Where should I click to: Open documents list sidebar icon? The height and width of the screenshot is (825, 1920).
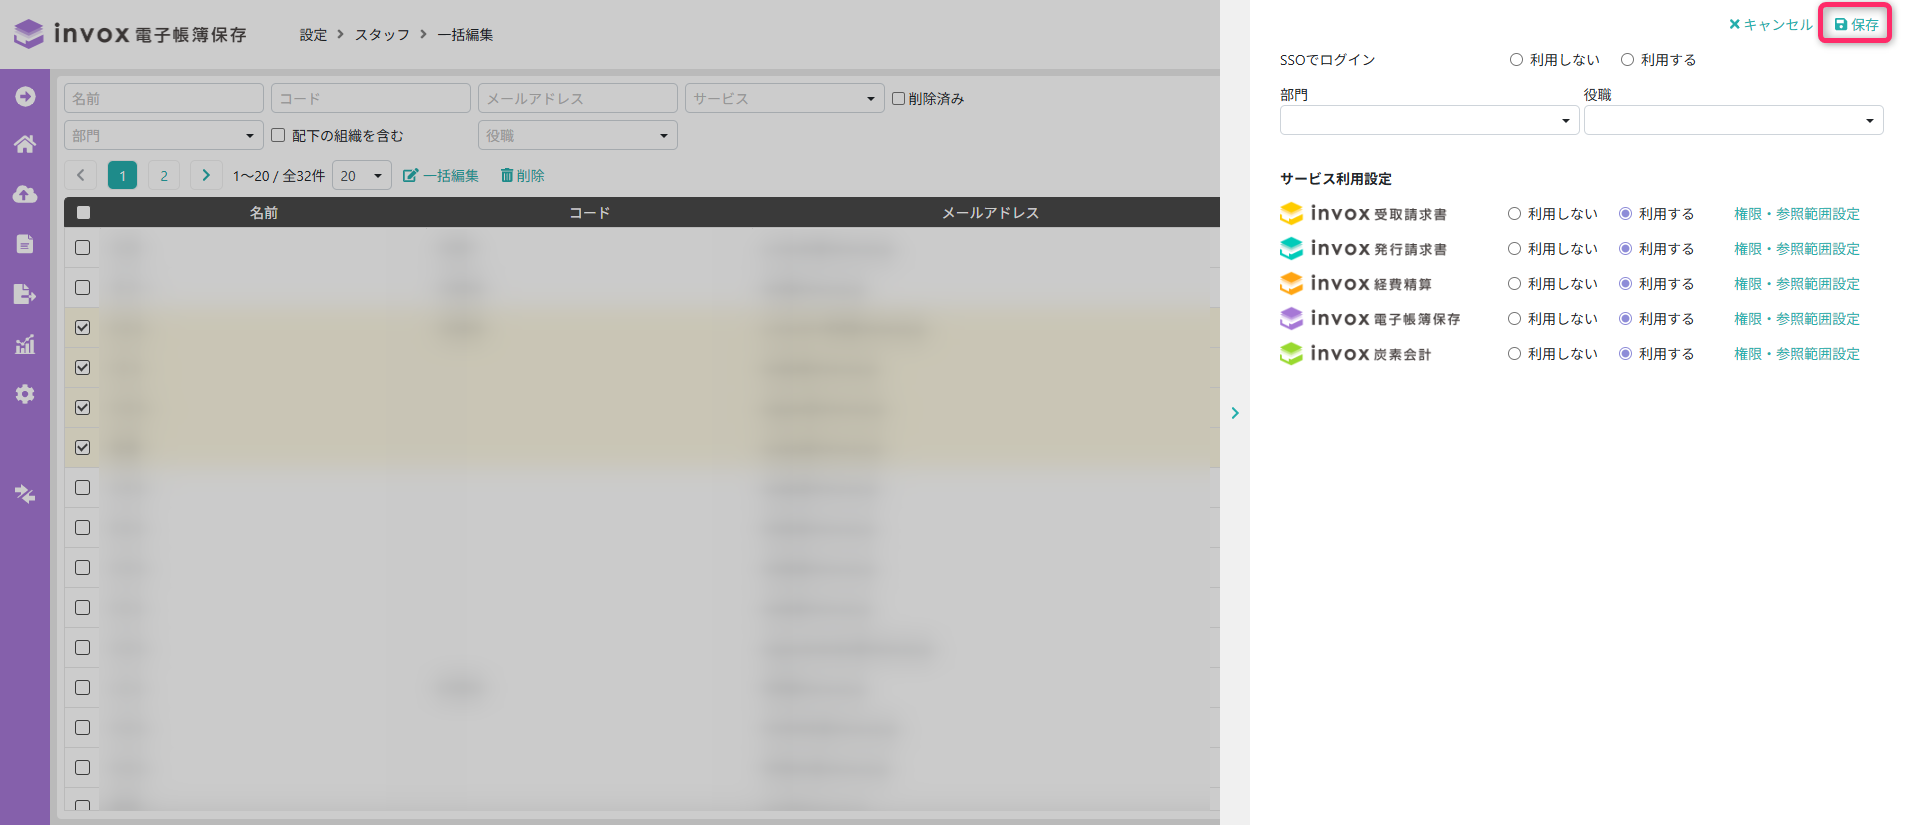pyautogui.click(x=25, y=244)
